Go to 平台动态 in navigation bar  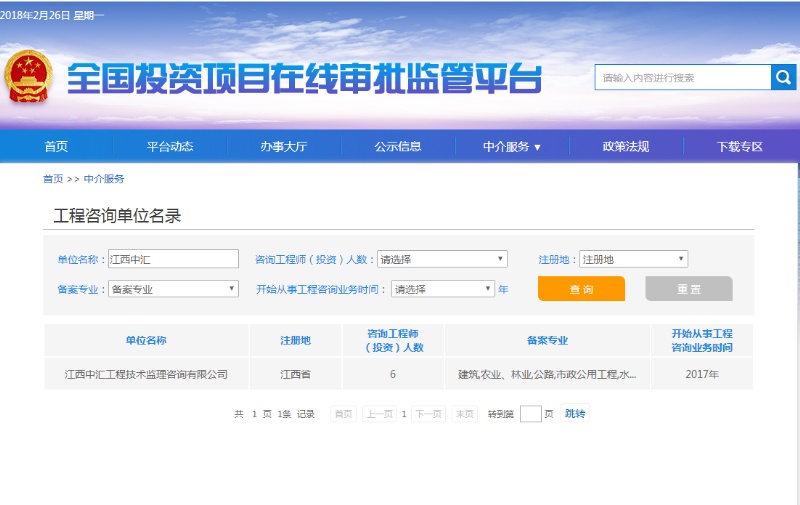[x=170, y=147]
